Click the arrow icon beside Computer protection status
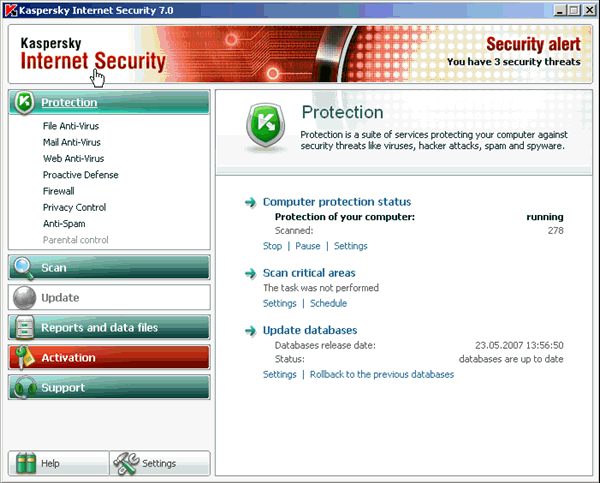Image resolution: width=600 pixels, height=483 pixels. point(251,202)
